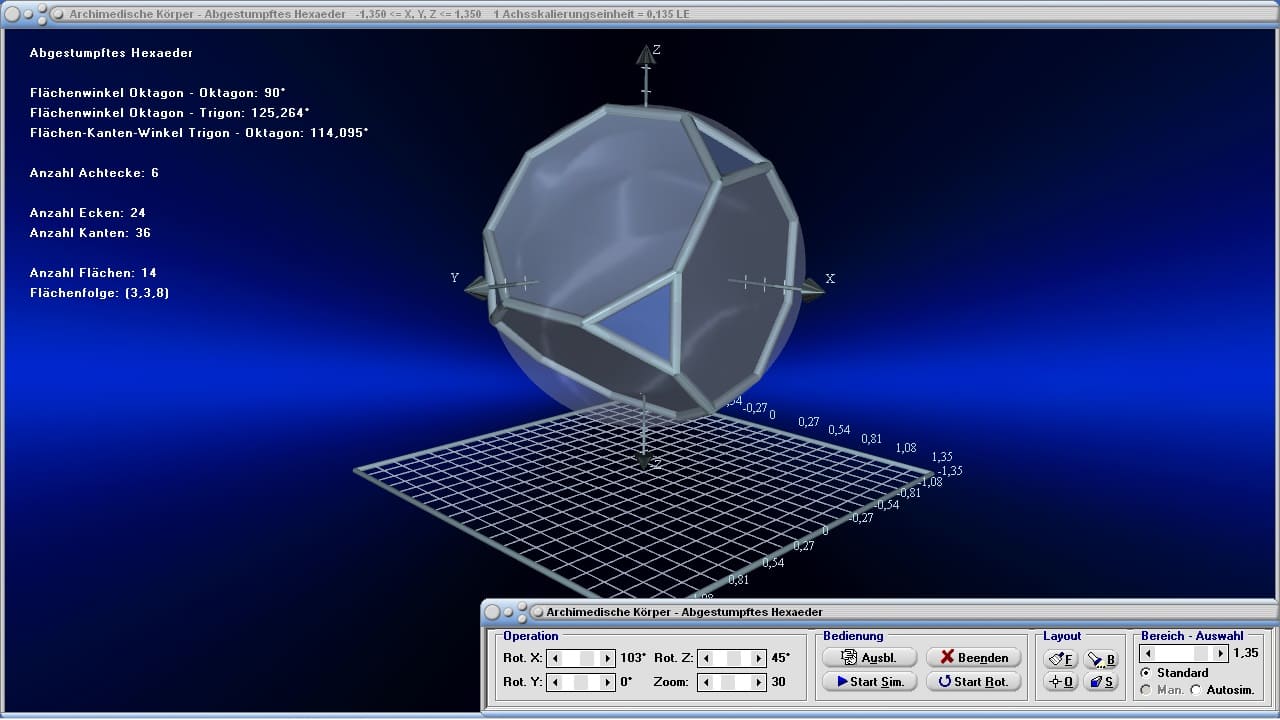The image size is (1280, 720).
Task: Click the B layout button with paint bucket
Action: pyautogui.click(x=1101, y=659)
